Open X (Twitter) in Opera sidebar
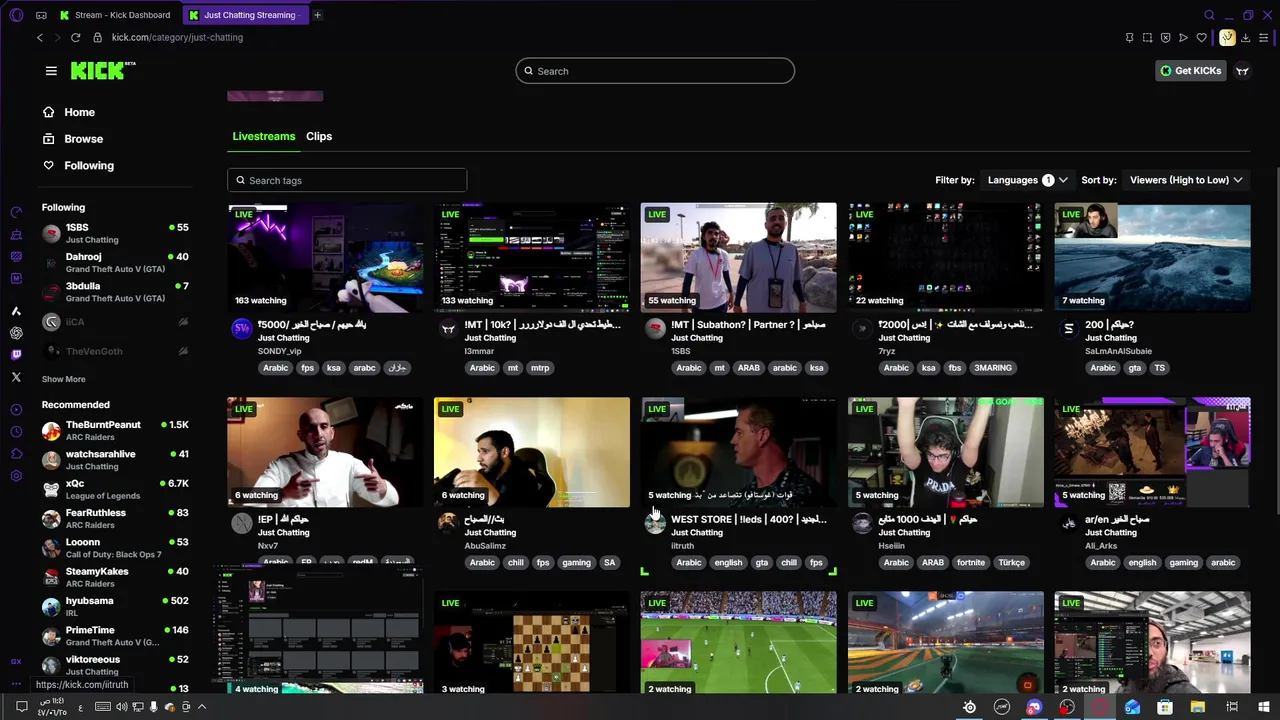Screen dimensions: 1280x720 click(16, 377)
